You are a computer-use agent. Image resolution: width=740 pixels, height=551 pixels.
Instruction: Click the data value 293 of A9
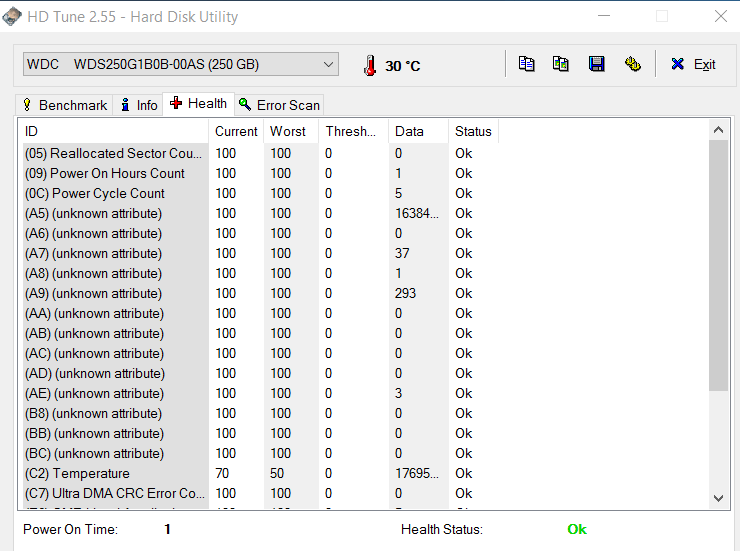coord(405,293)
